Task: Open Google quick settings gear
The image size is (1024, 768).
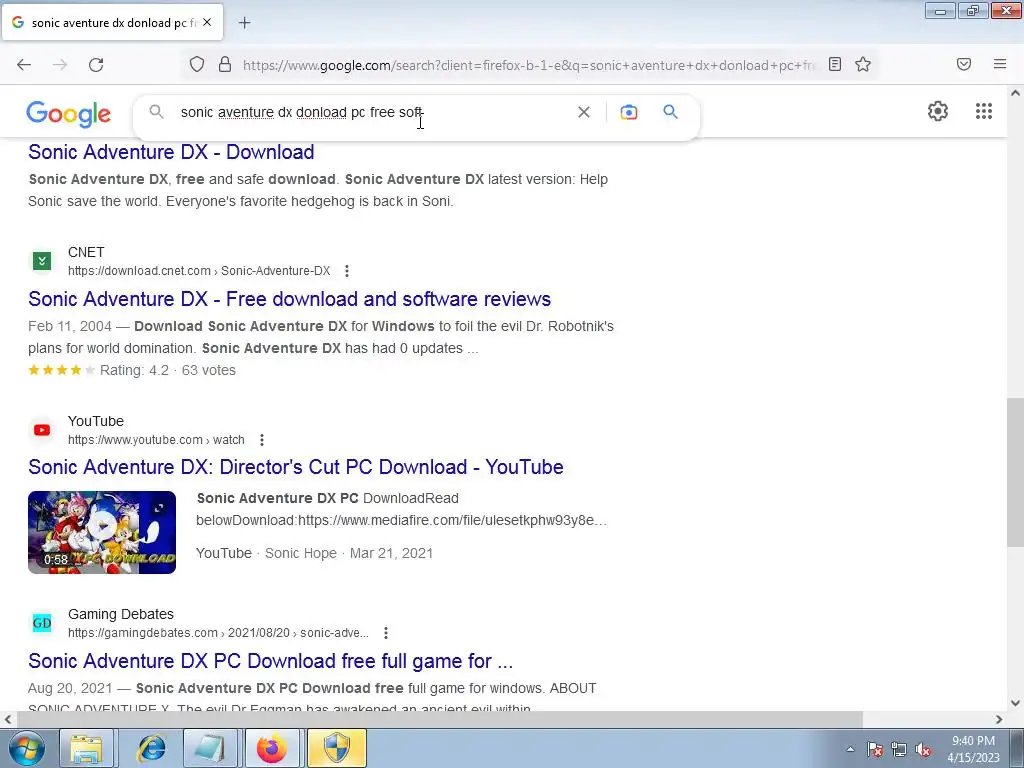Action: pos(938,111)
